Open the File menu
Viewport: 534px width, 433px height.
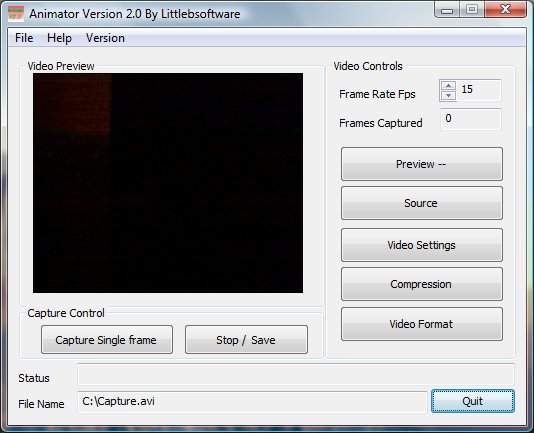coord(24,38)
